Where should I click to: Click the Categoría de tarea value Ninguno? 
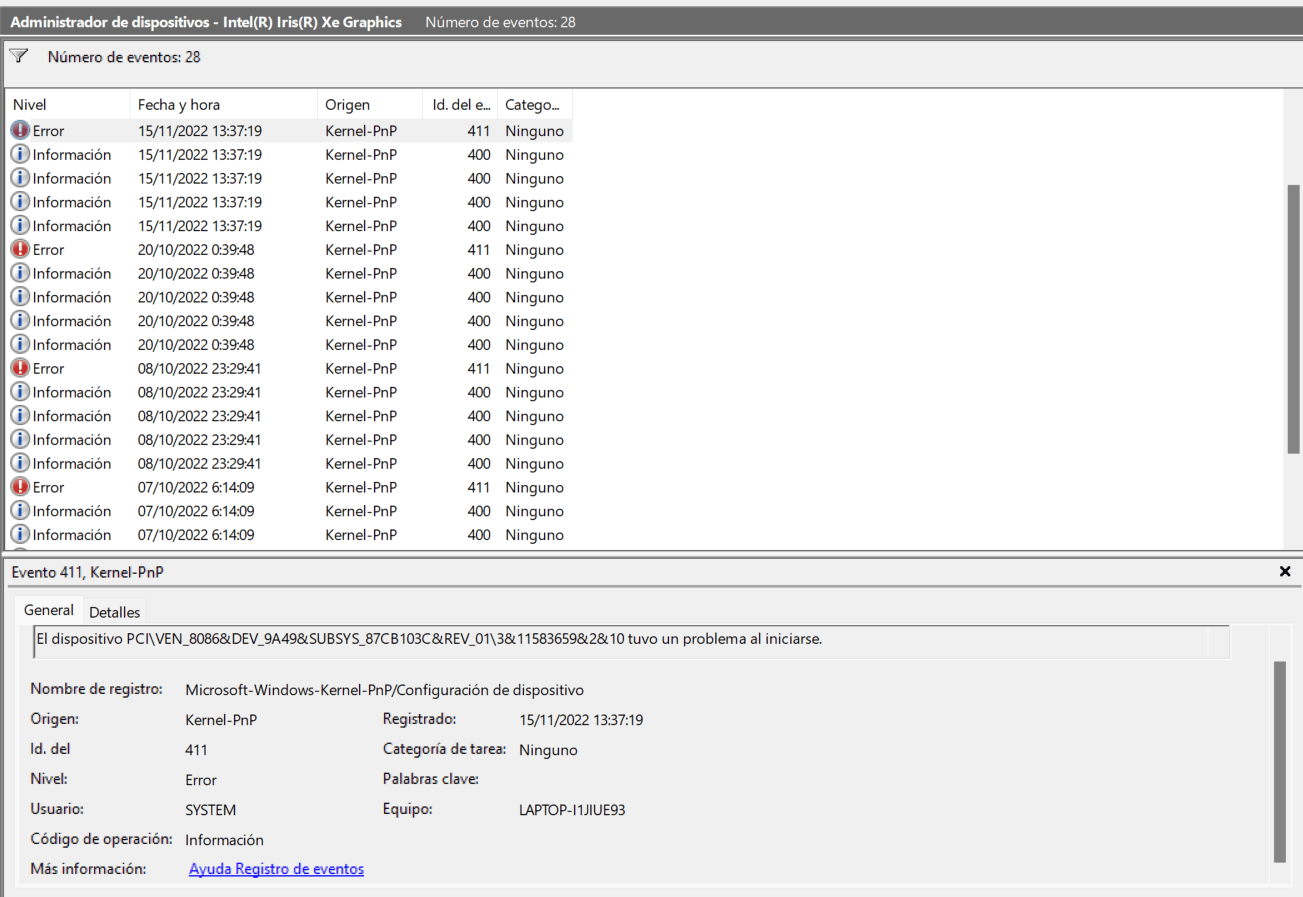(x=549, y=750)
